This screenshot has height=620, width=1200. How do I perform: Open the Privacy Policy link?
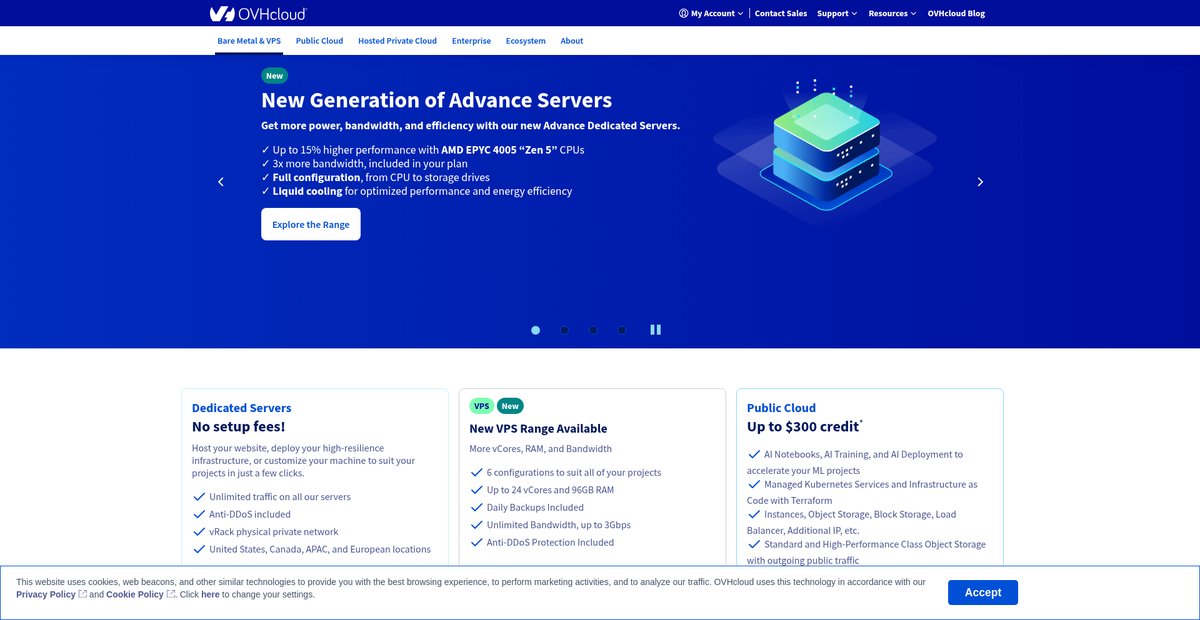click(x=46, y=594)
